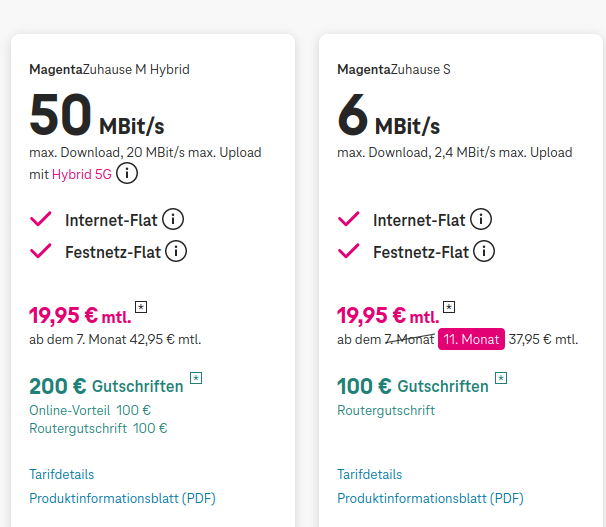
Task: Select the MagentaZuhause M Hybrid plan title
Action: (x=109, y=70)
